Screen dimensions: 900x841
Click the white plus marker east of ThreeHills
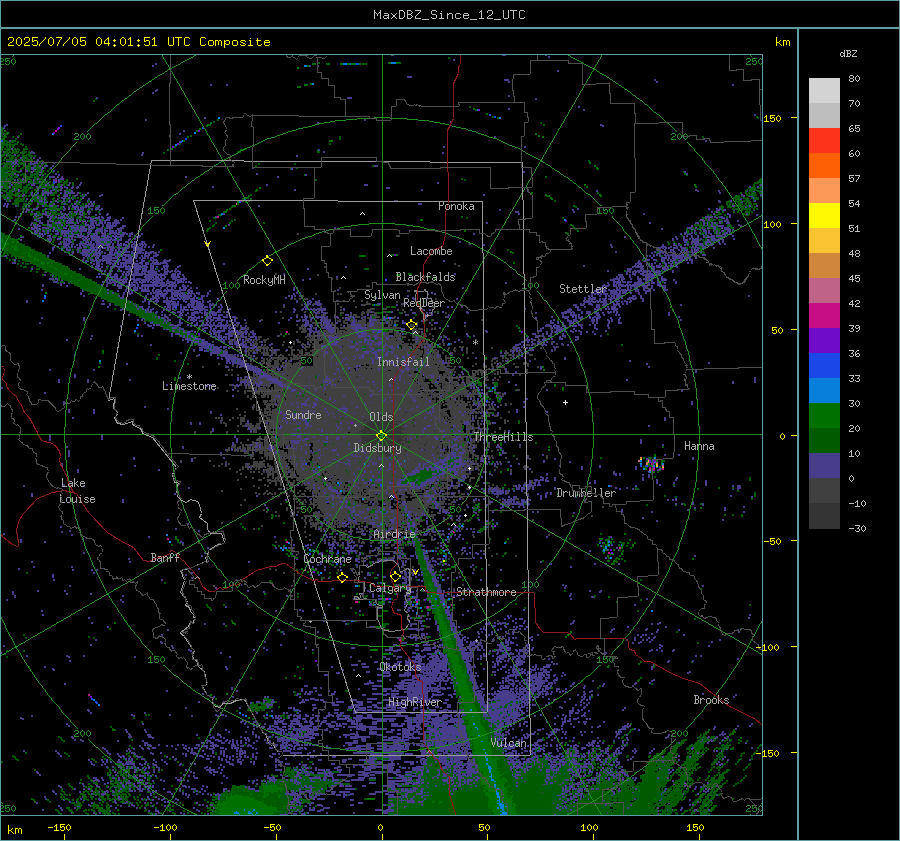pos(565,402)
